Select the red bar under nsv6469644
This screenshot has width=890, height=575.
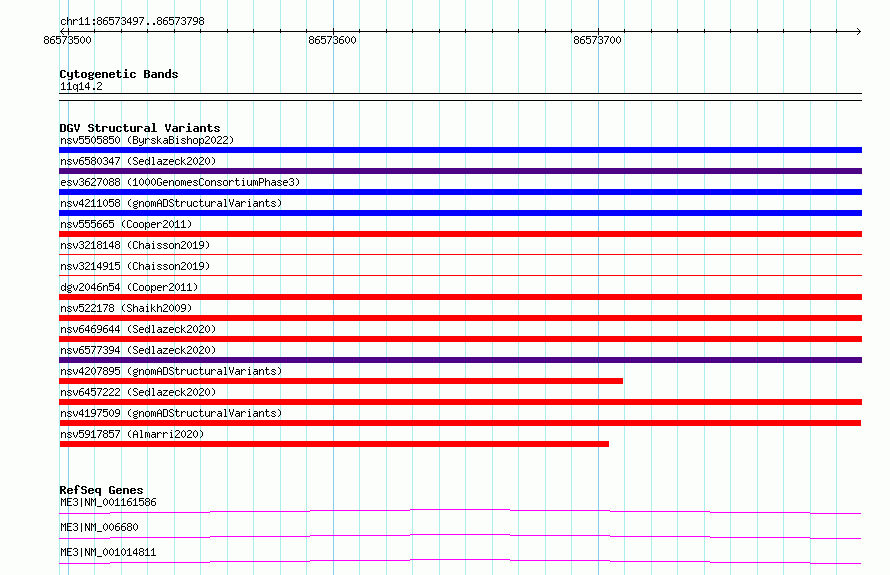[x=460, y=339]
